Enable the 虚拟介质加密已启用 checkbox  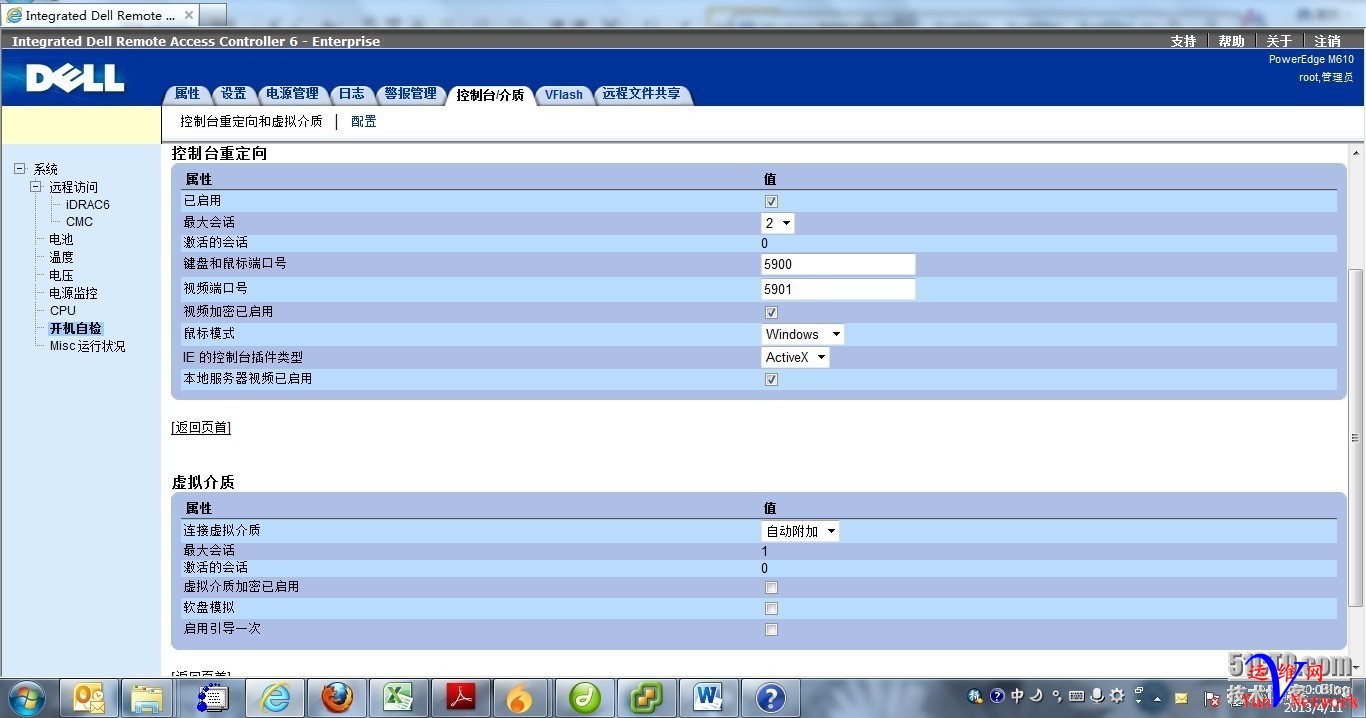(x=771, y=587)
